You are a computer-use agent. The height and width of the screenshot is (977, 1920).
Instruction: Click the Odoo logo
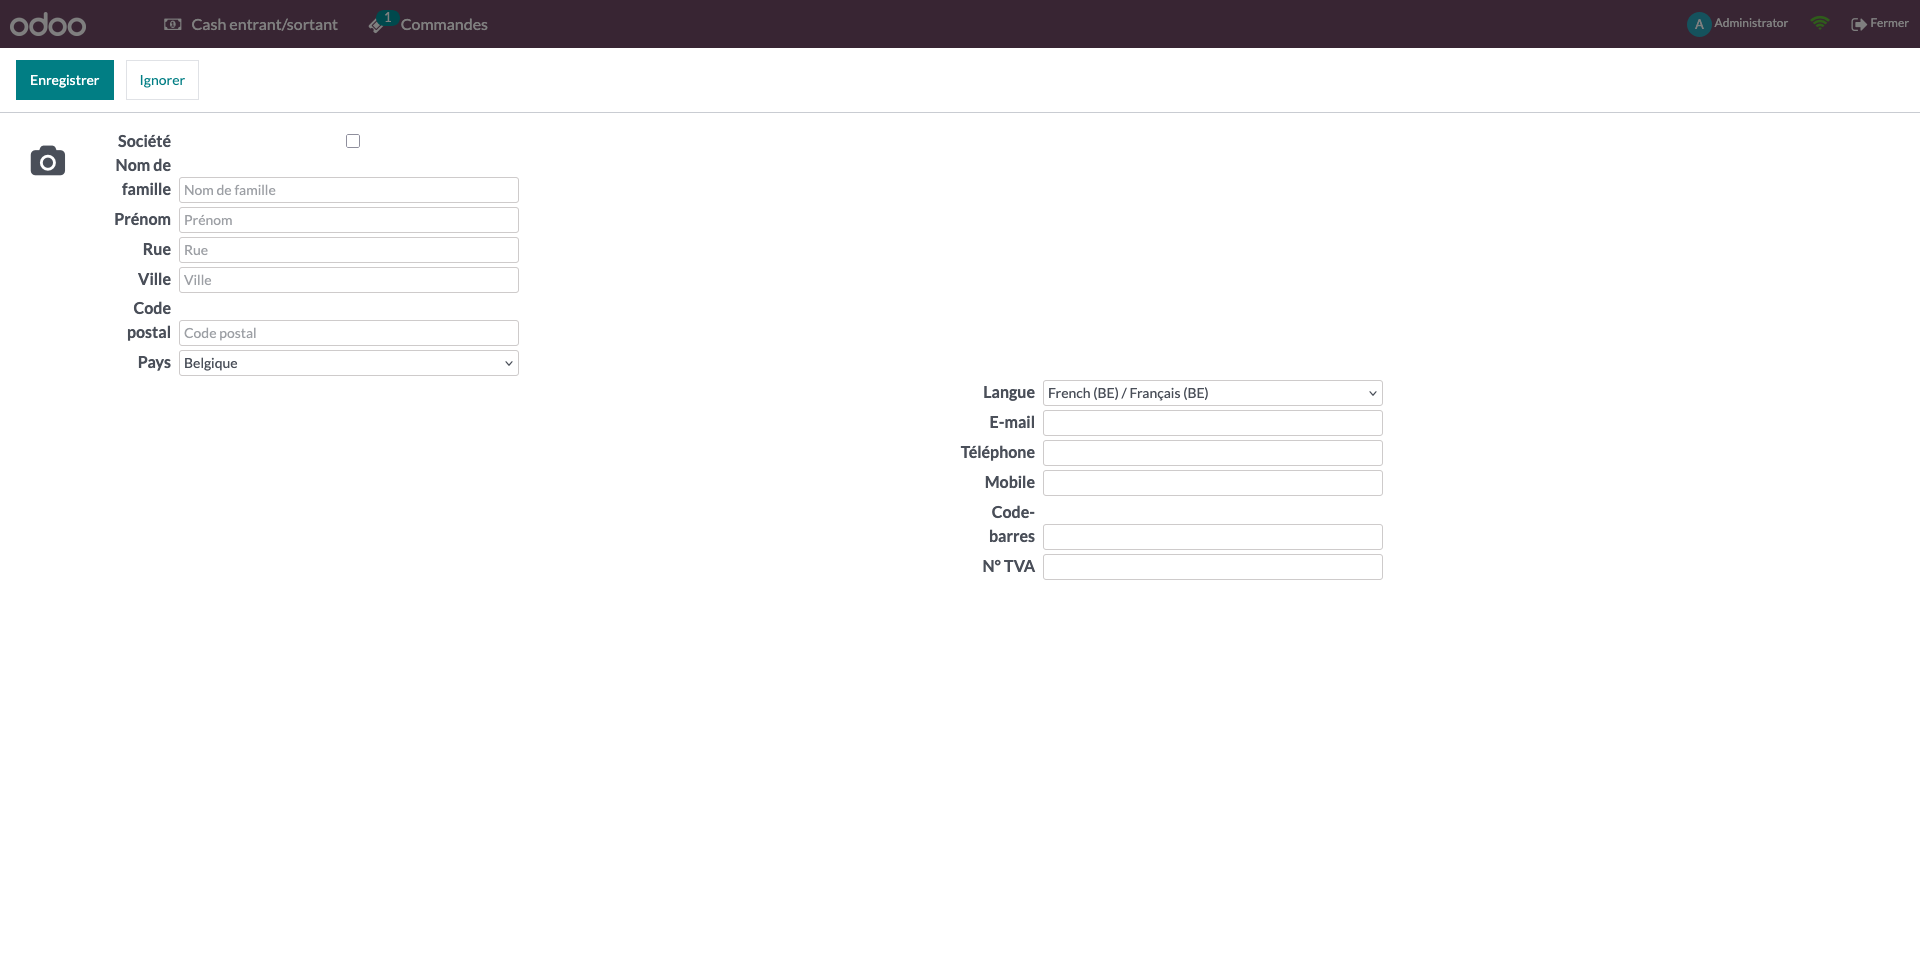coord(48,25)
